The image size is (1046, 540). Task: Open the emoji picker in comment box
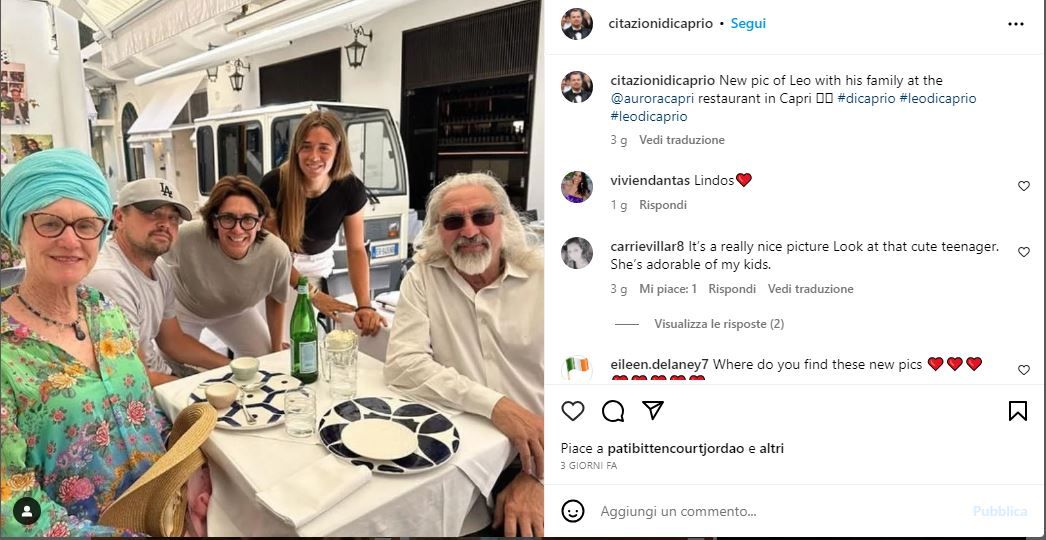point(573,511)
